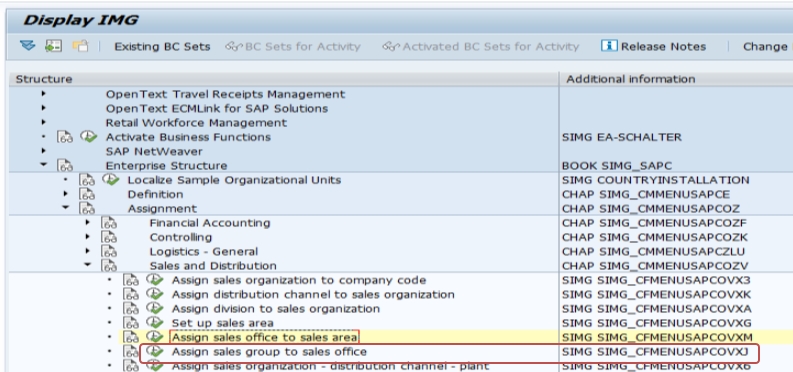Viewport: 793px width, 372px height.
Task: Collapse the Enterprise Structure node
Action: [43, 165]
